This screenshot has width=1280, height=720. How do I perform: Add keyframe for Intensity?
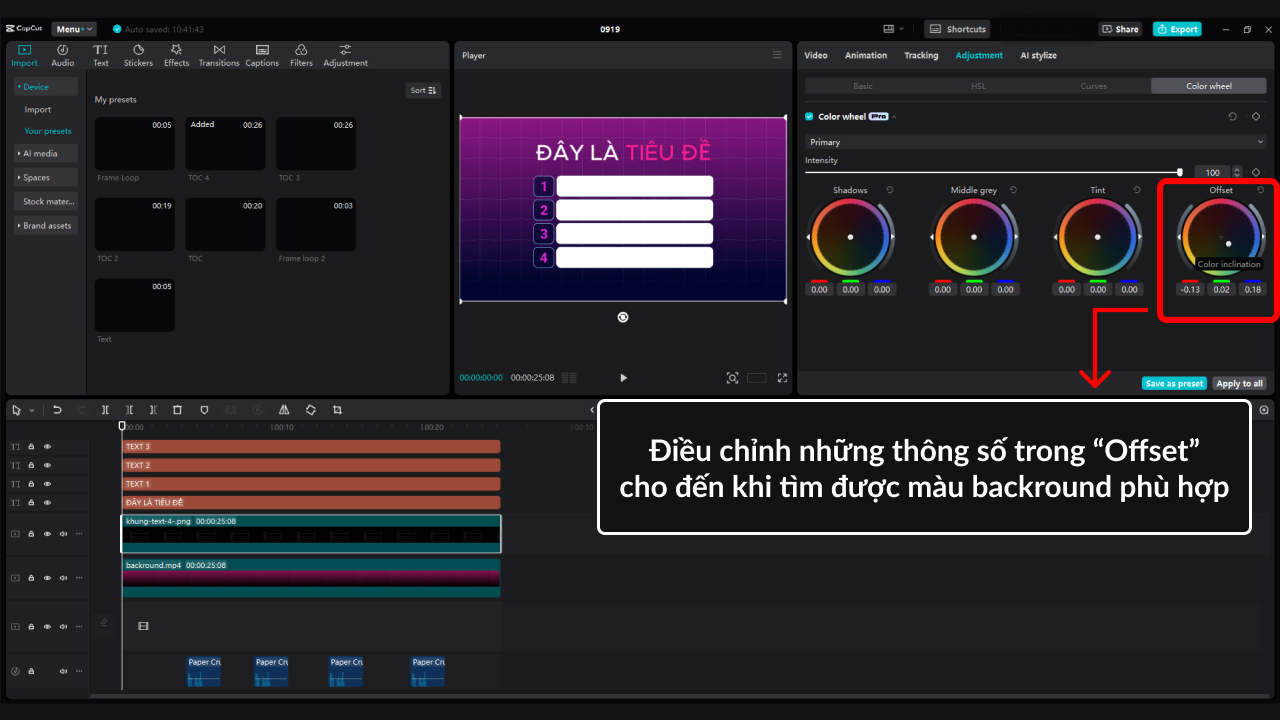tap(1256, 172)
